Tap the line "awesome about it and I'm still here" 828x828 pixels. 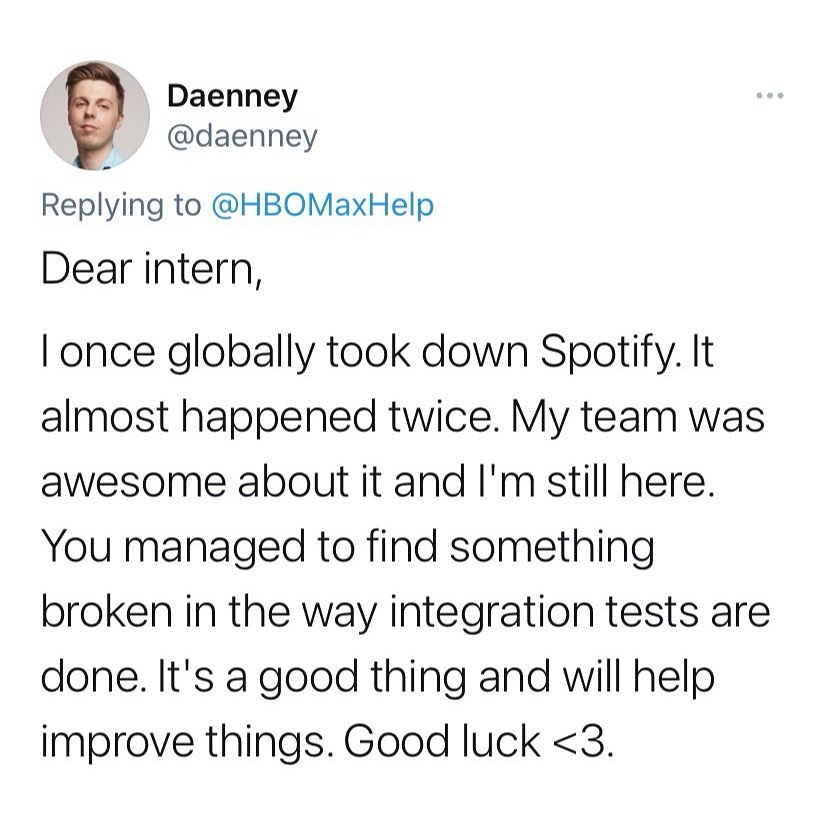tap(378, 482)
